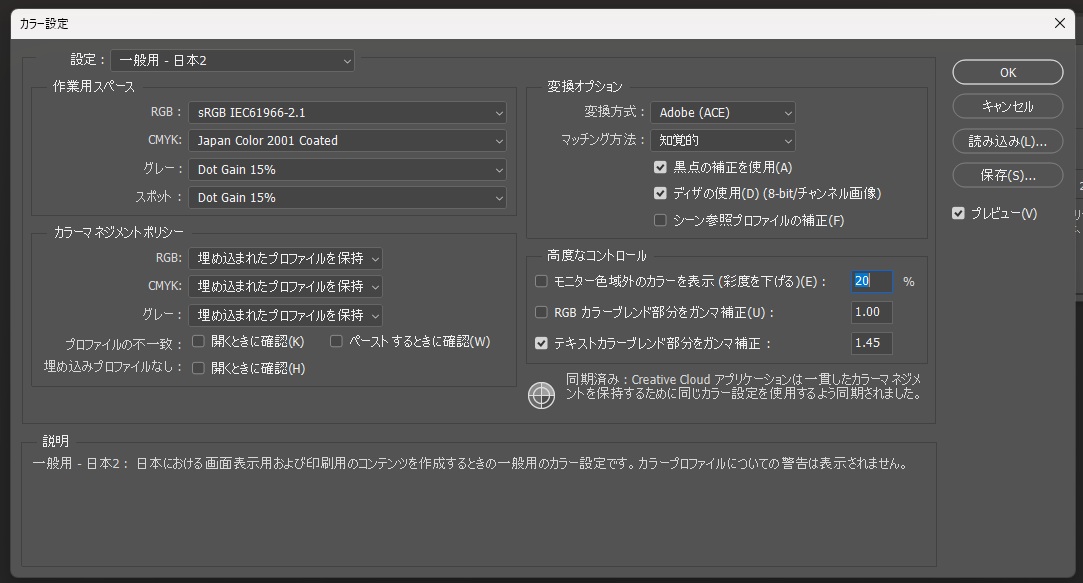Toggle ディザの使用(D) checkbox
This screenshot has width=1083, height=583.
click(x=660, y=193)
